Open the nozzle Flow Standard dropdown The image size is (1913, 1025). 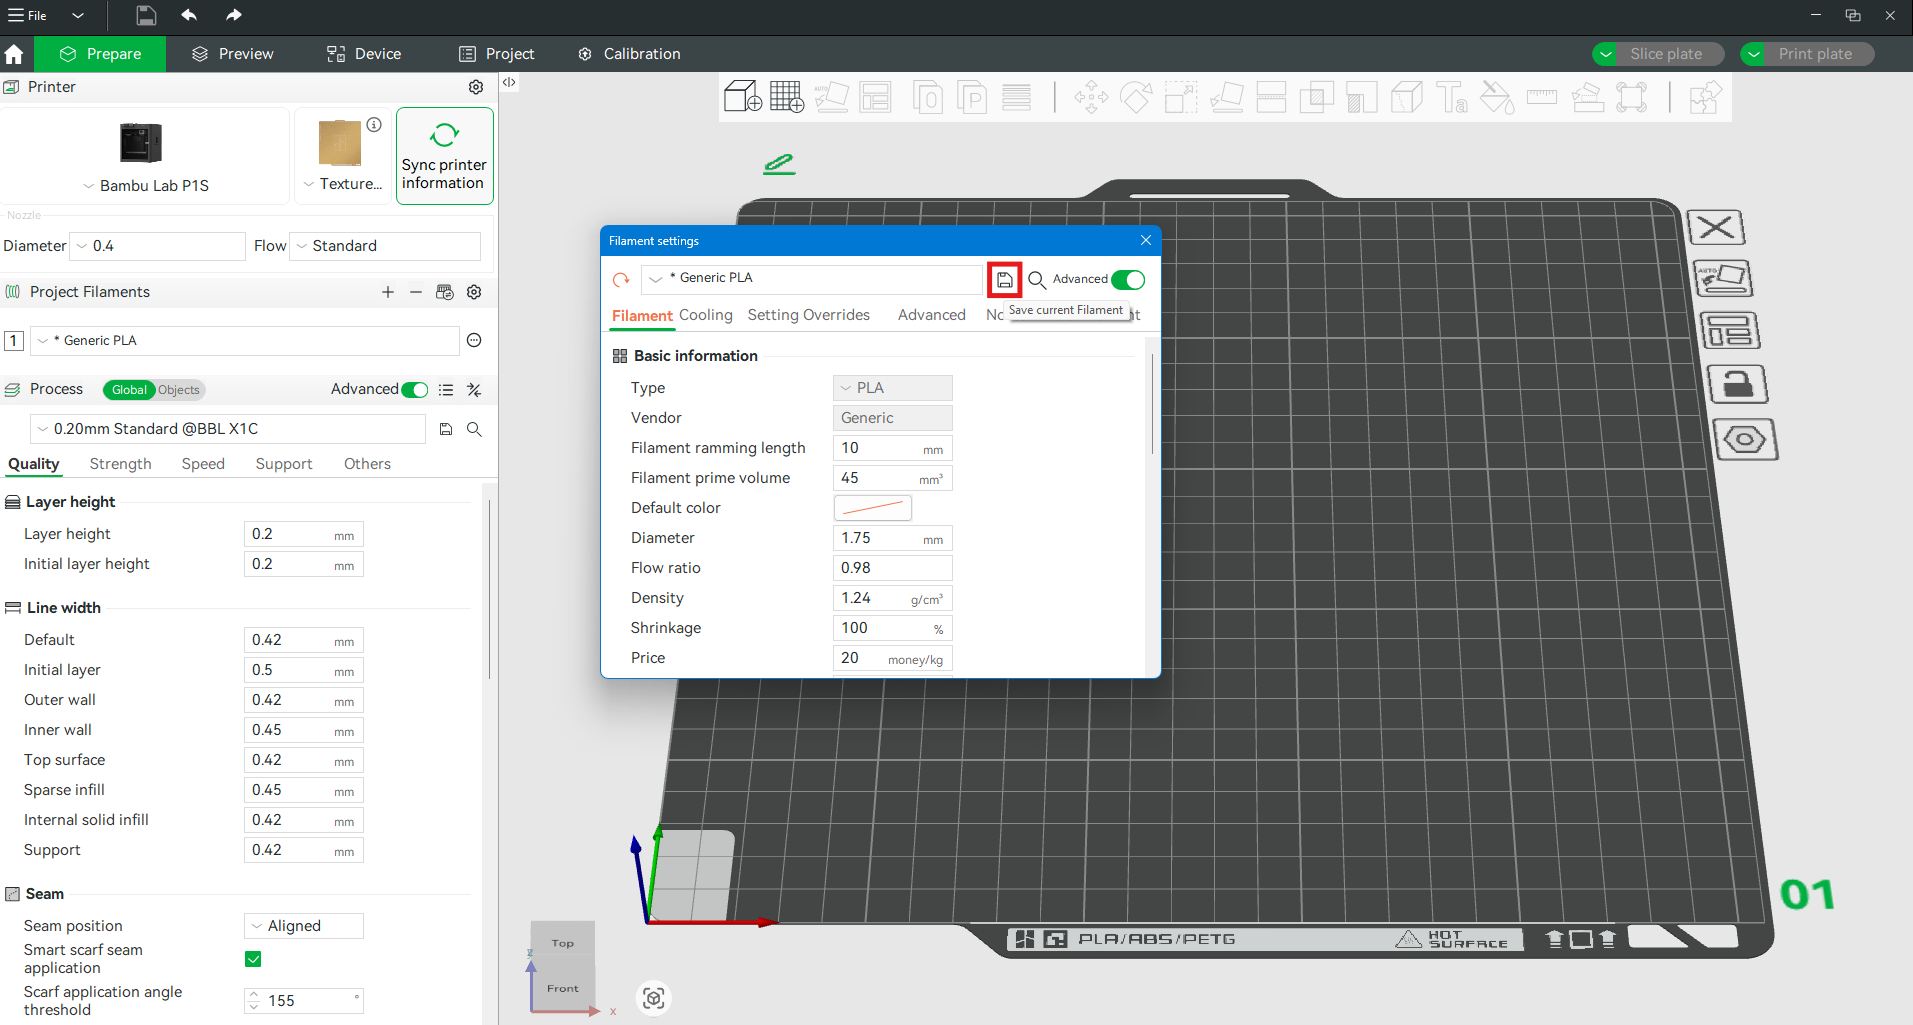coord(385,246)
